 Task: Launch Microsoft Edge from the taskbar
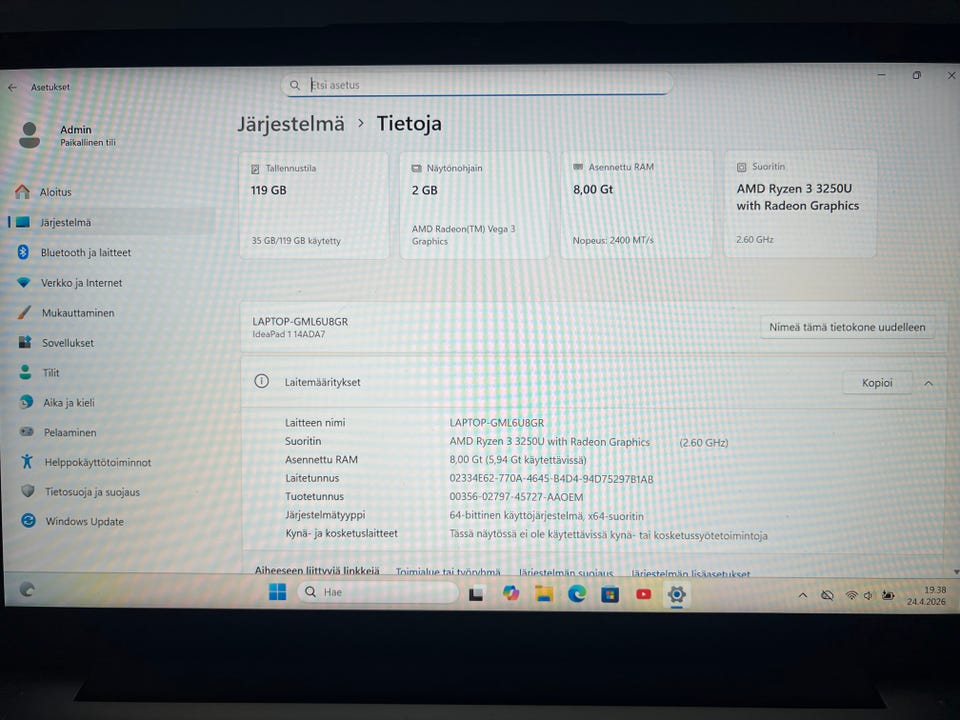click(577, 593)
